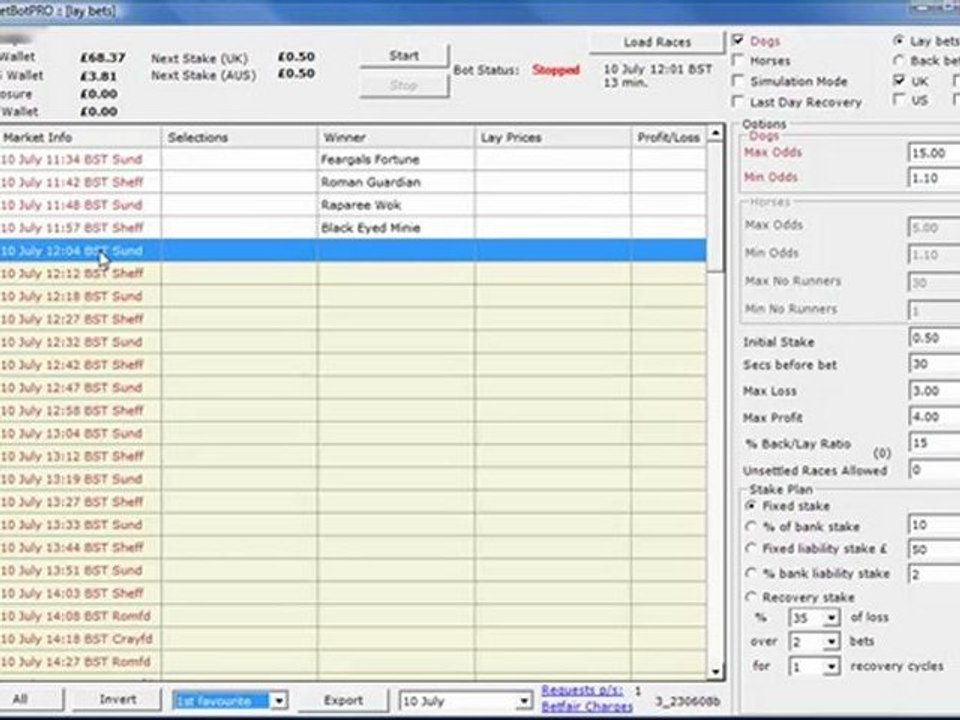Select the 10 July 12:12 BST Sheff row

(x=353, y=273)
